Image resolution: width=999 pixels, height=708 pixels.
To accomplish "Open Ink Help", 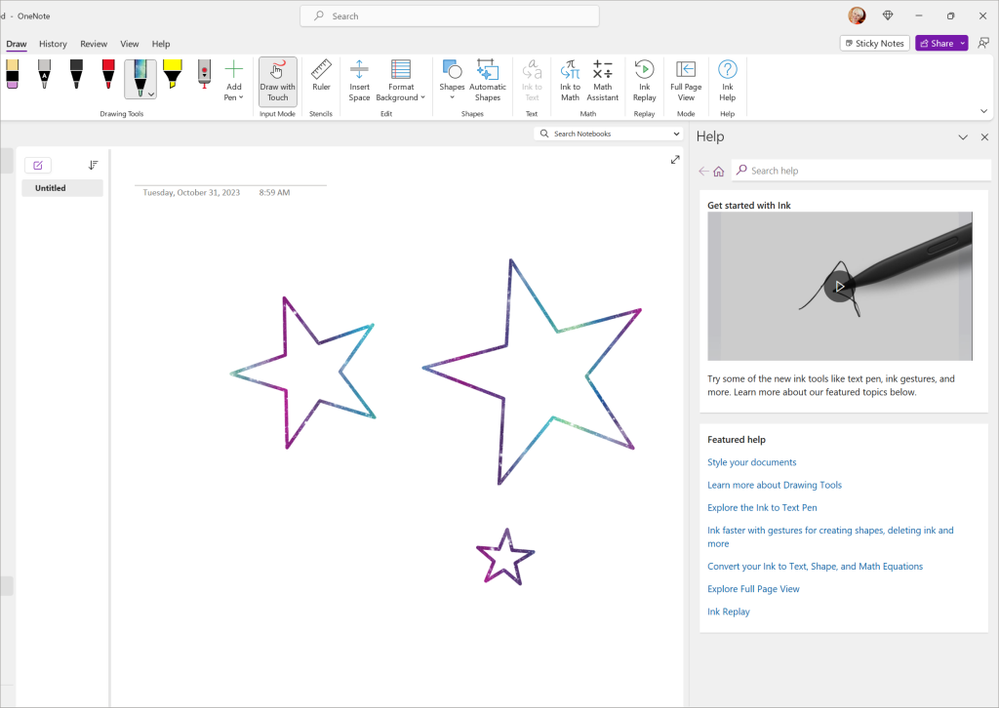I will click(x=727, y=80).
